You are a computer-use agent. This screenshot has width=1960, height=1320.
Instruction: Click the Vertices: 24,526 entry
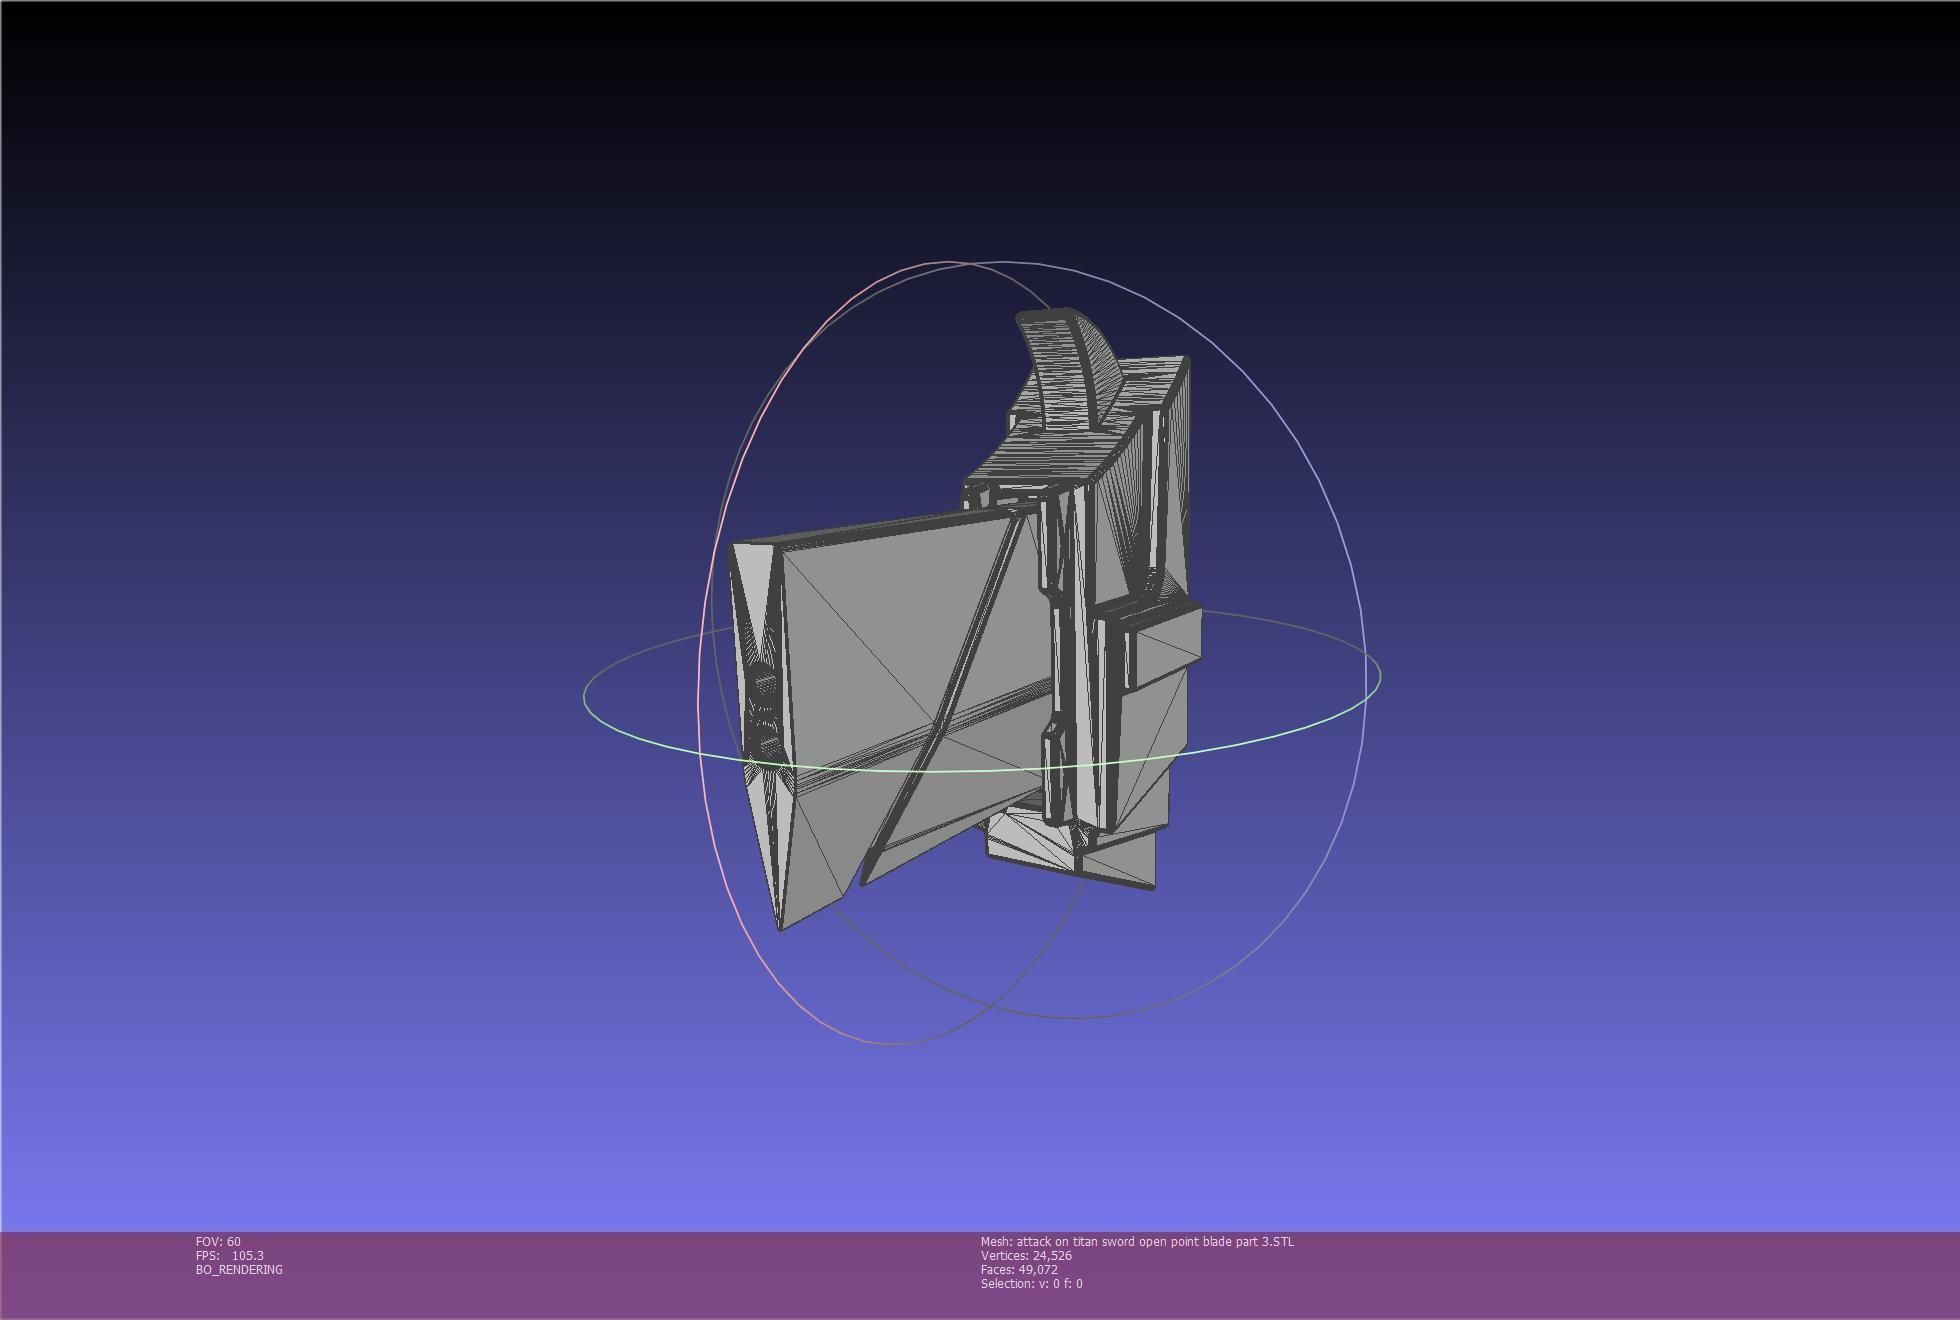(x=1026, y=1255)
